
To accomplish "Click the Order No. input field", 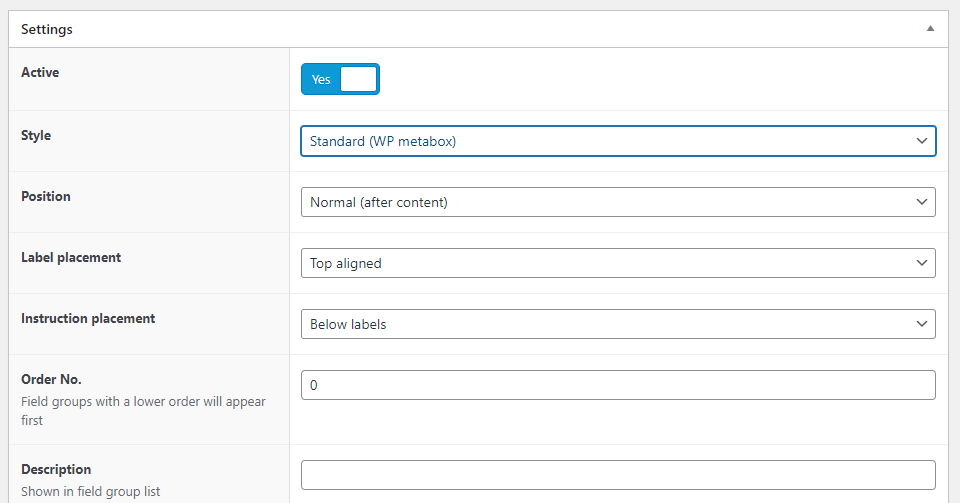I will (618, 385).
